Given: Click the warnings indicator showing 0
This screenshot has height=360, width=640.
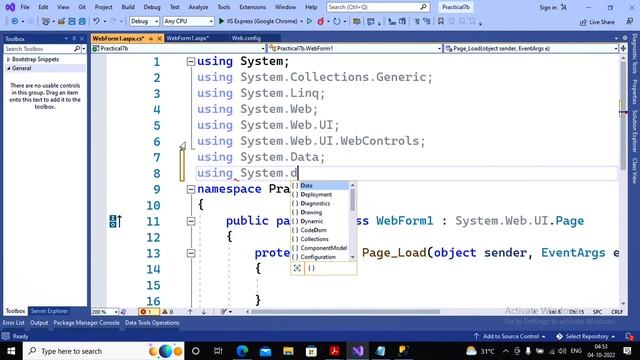Looking at the screenshot, I should click(x=168, y=311).
